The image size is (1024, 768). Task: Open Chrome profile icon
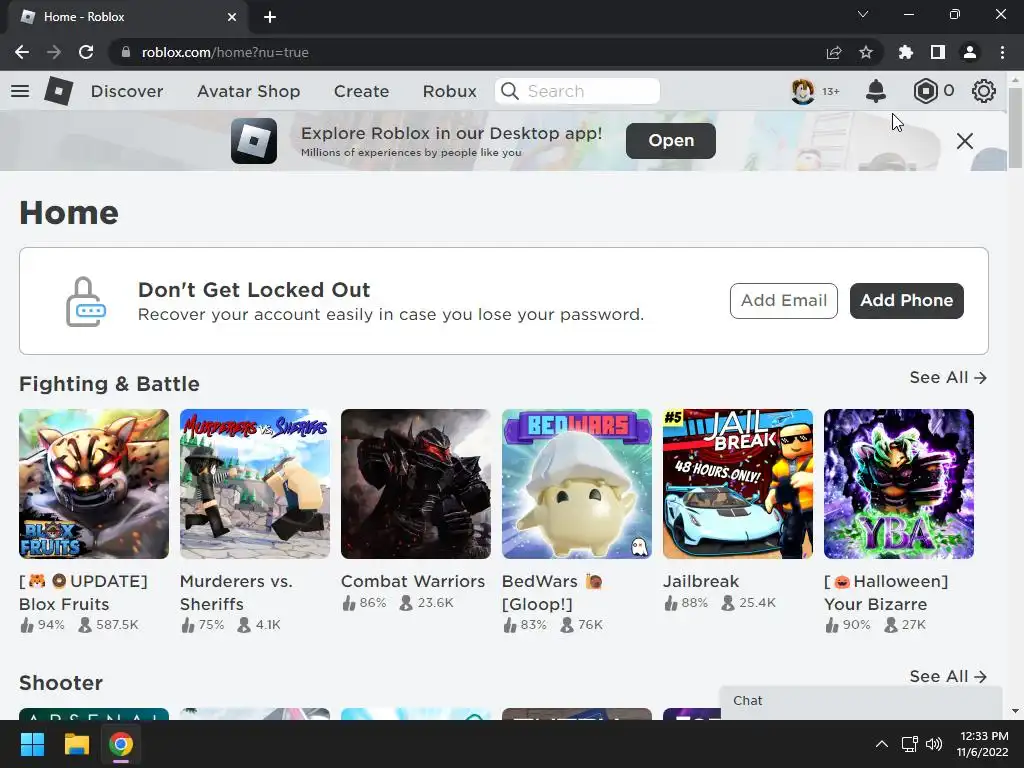pyautogui.click(x=970, y=52)
